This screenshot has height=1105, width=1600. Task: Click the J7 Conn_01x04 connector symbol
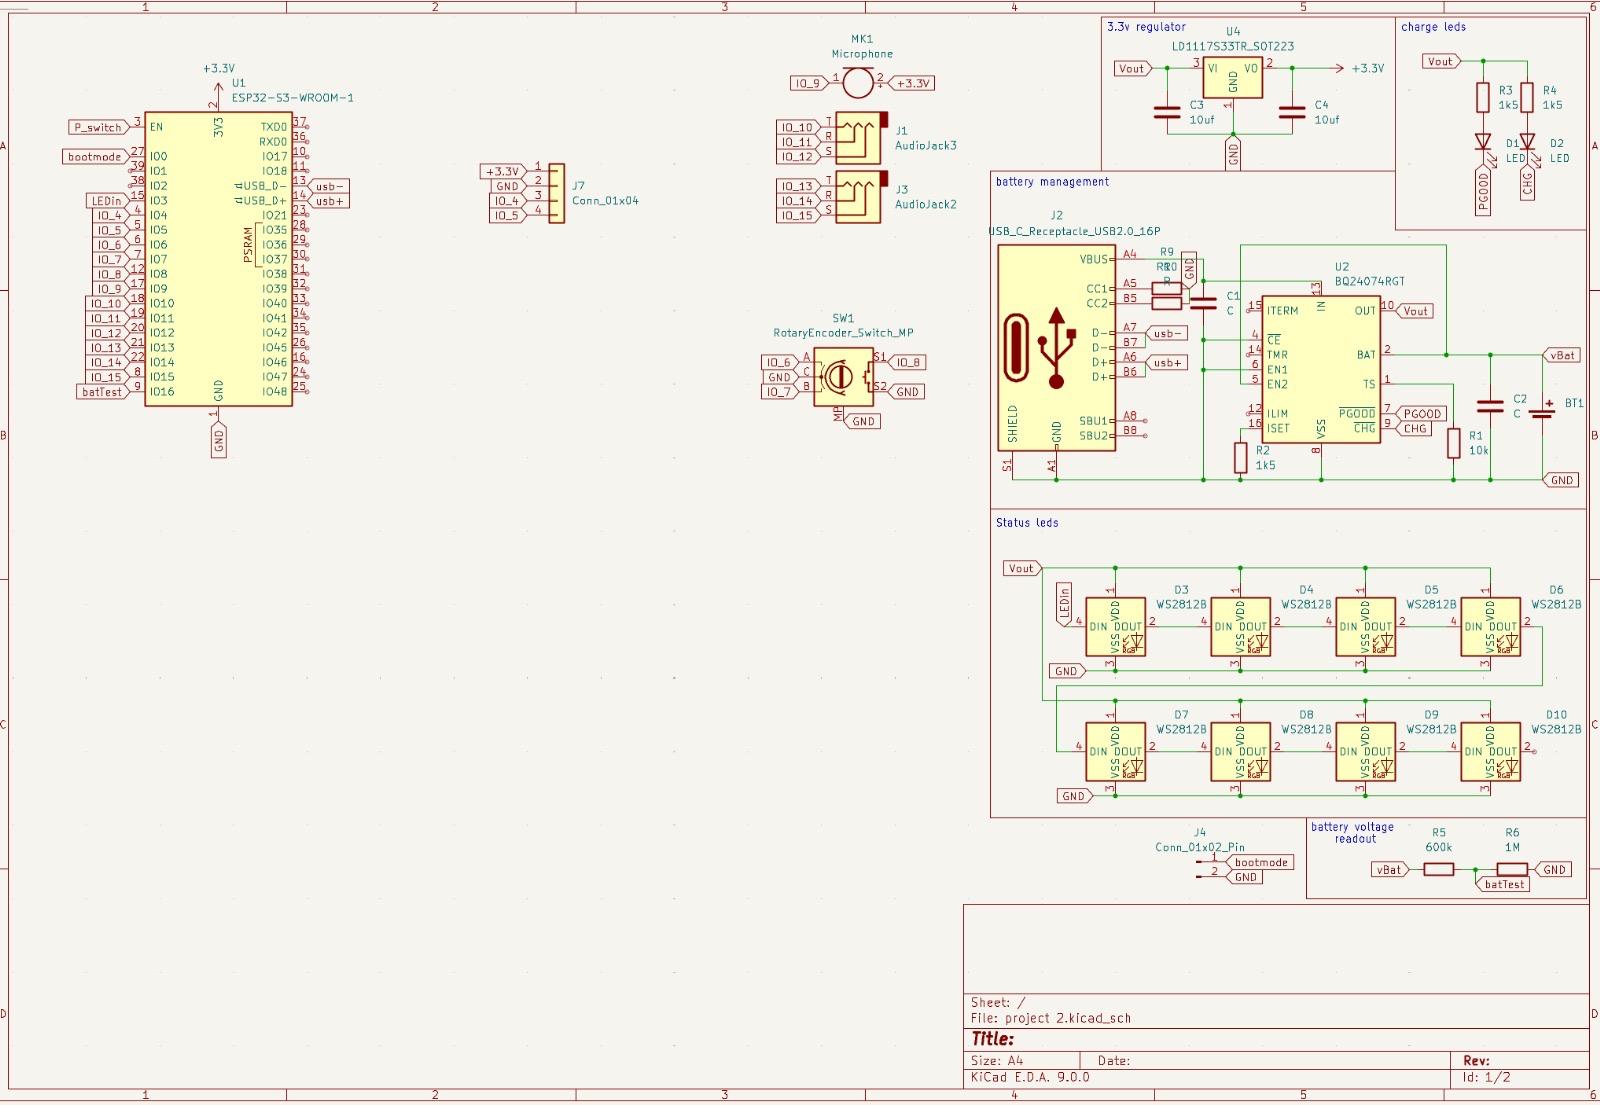[x=556, y=193]
